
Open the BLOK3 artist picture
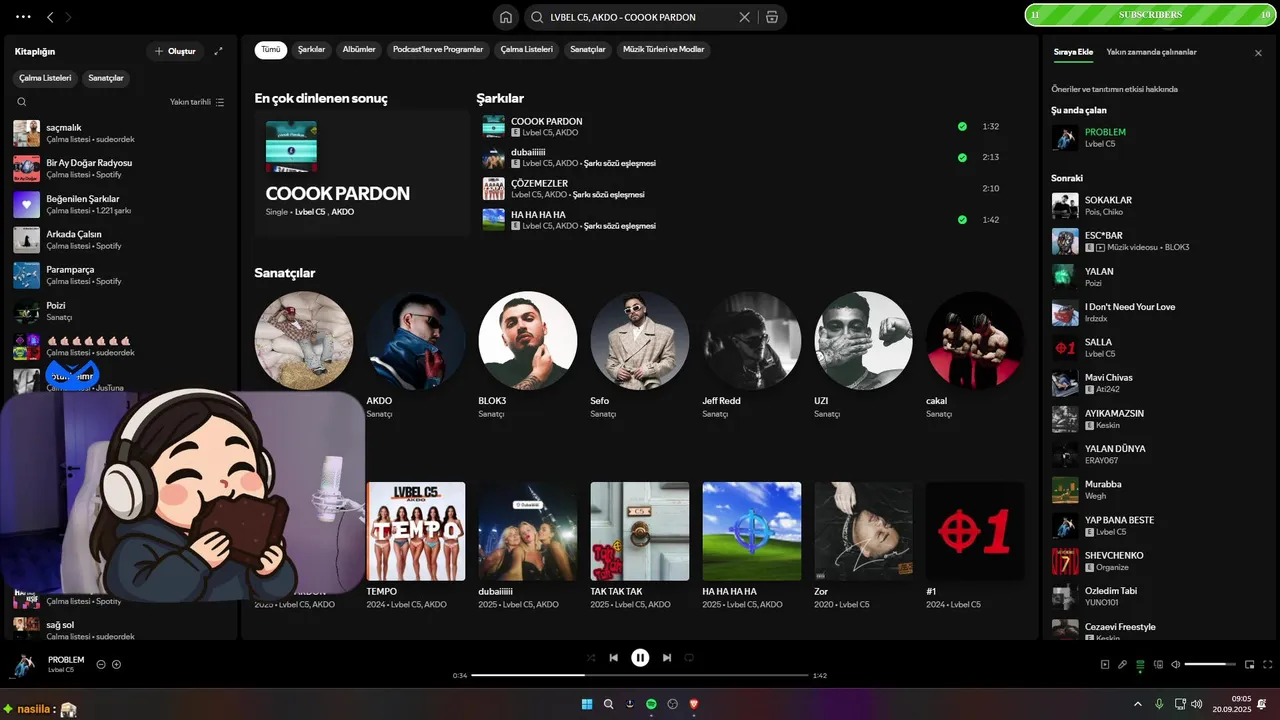[x=528, y=341]
